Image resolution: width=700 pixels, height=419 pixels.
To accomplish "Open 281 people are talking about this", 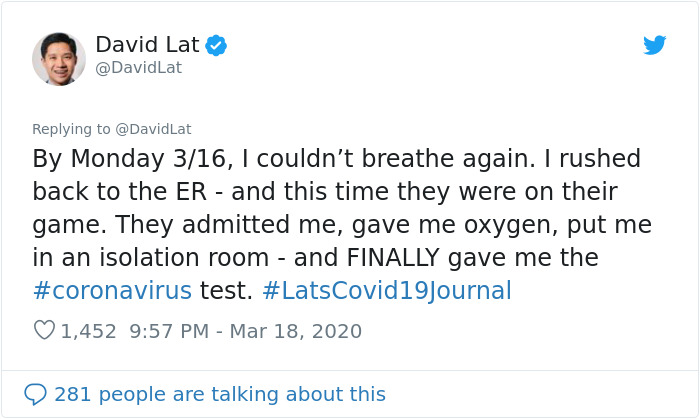I will (219, 394).
